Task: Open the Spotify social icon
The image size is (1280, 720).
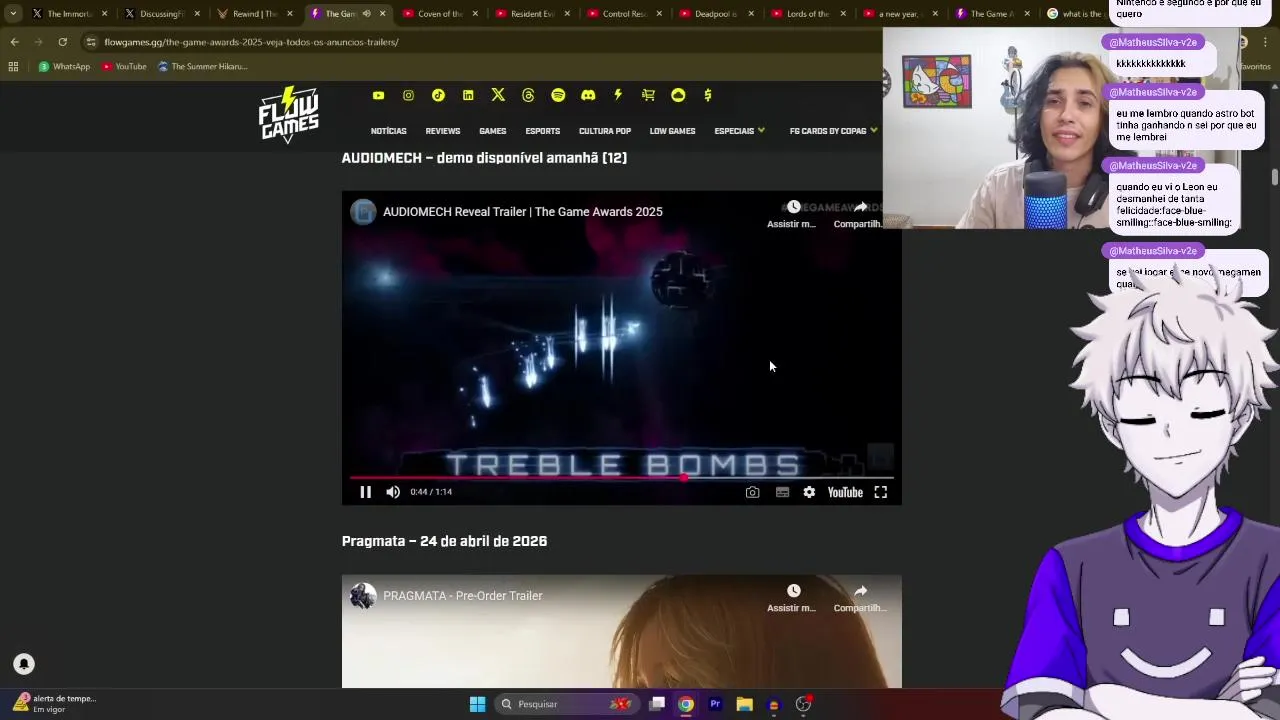Action: point(558,95)
